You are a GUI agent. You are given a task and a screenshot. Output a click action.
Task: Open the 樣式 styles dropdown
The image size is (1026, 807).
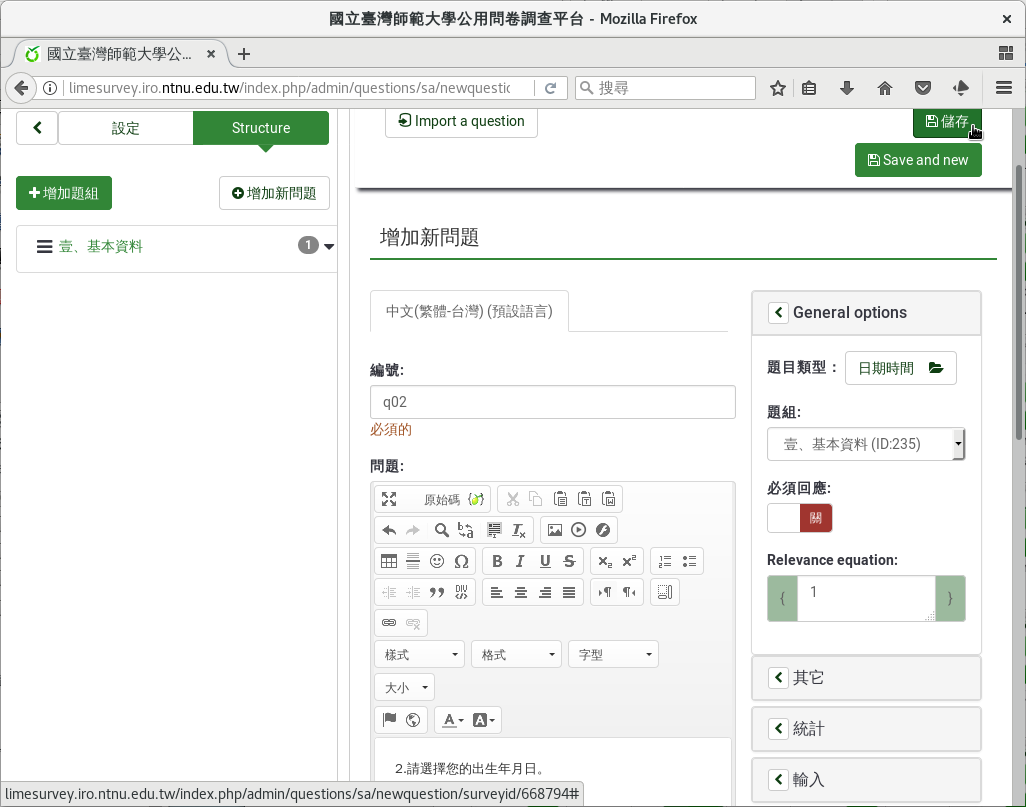420,655
